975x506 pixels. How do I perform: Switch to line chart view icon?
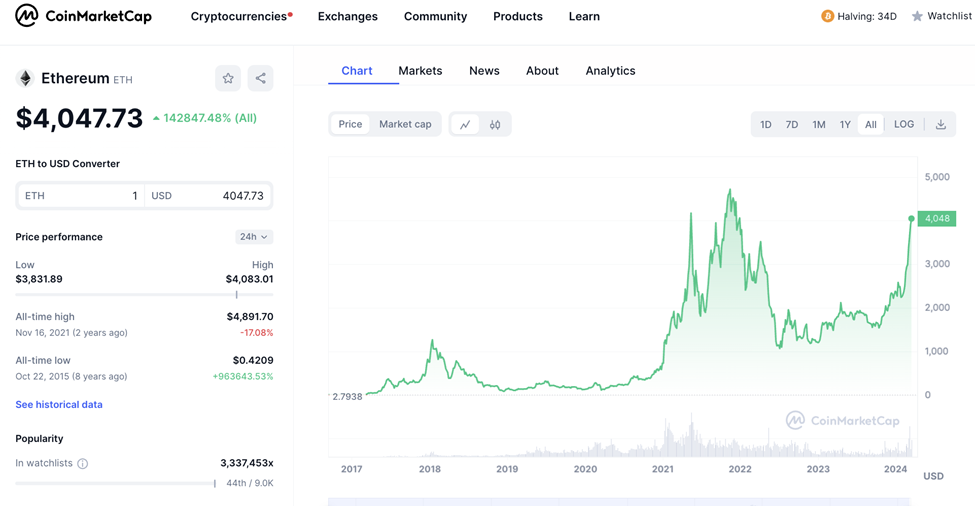pos(465,124)
